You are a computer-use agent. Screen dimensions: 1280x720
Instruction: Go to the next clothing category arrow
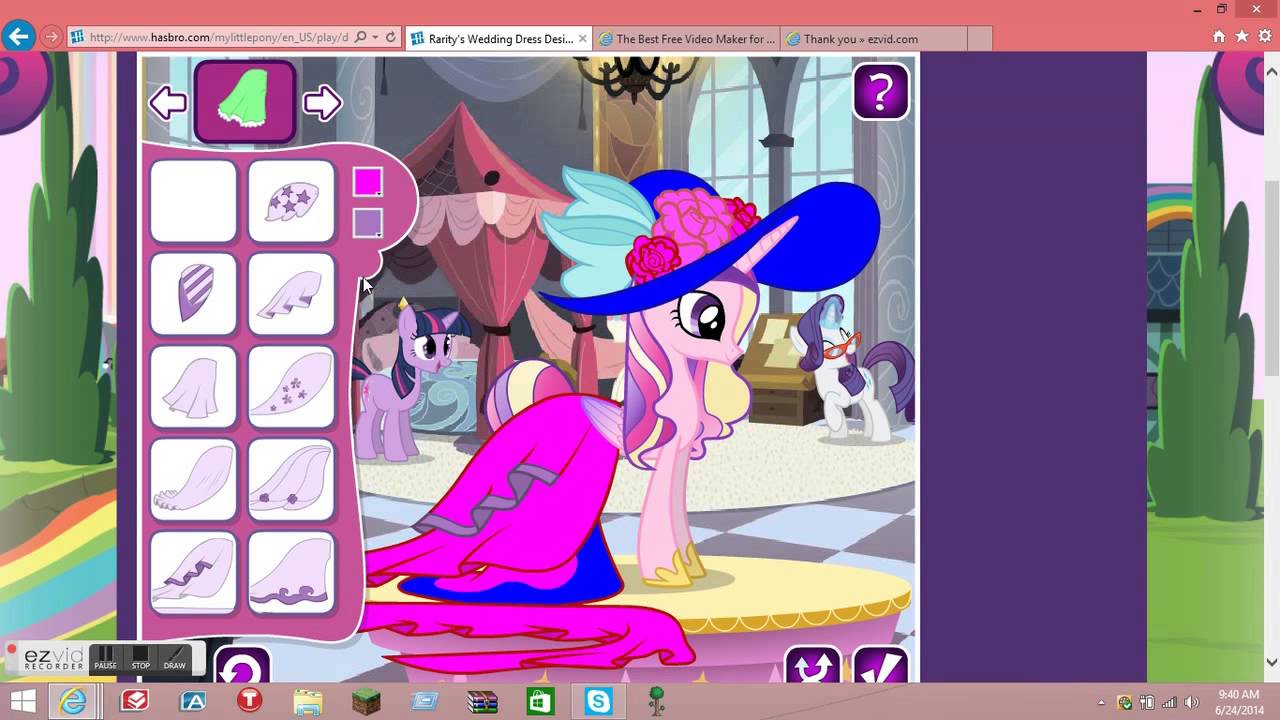coord(322,103)
